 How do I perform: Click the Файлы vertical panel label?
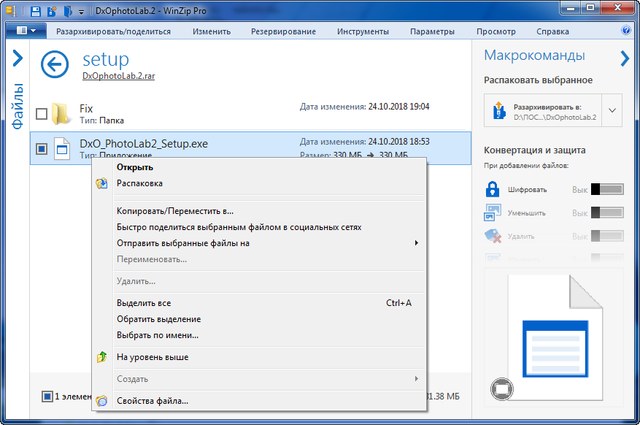tap(17, 106)
